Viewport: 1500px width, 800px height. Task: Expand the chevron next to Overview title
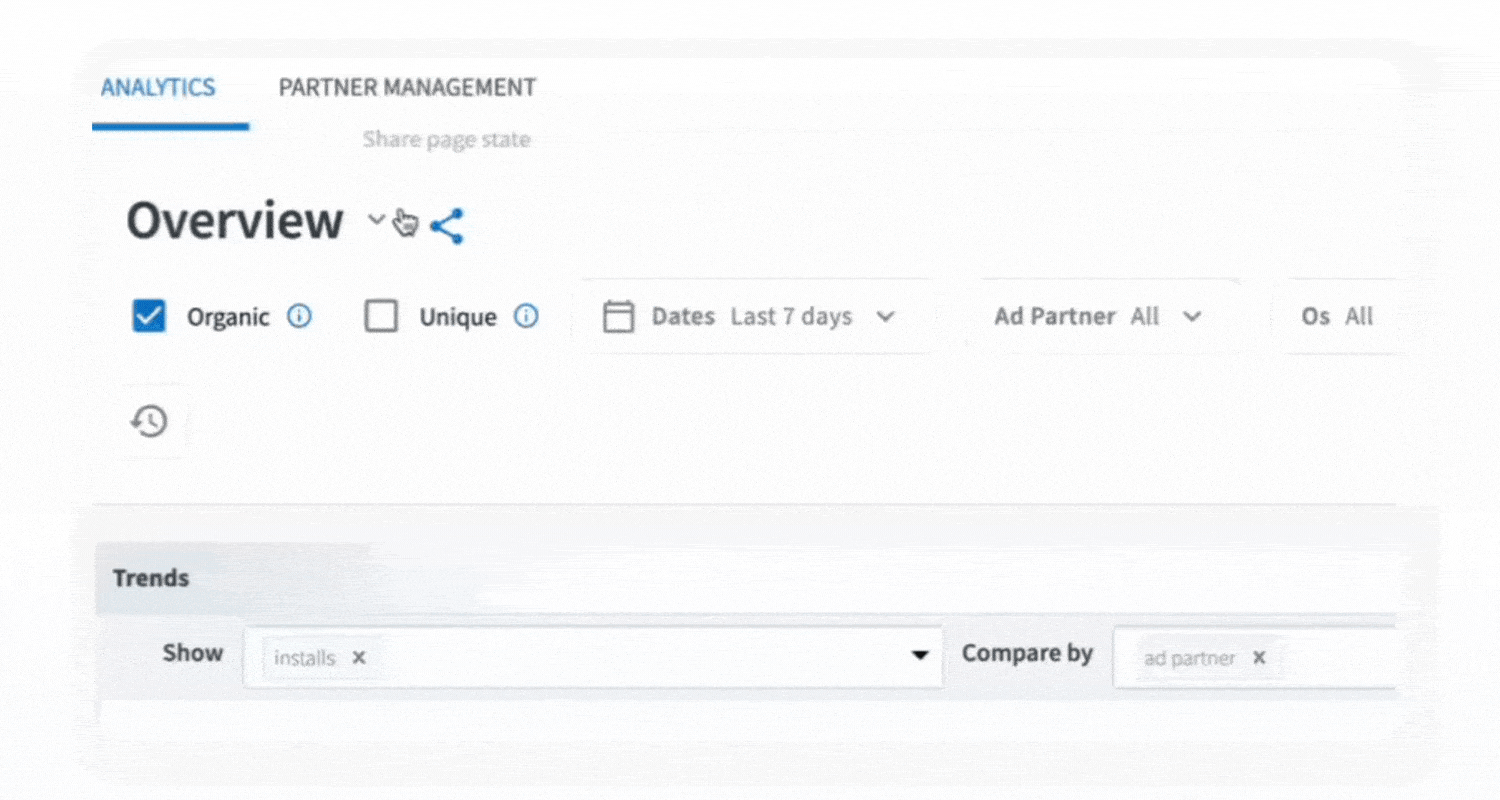(376, 220)
